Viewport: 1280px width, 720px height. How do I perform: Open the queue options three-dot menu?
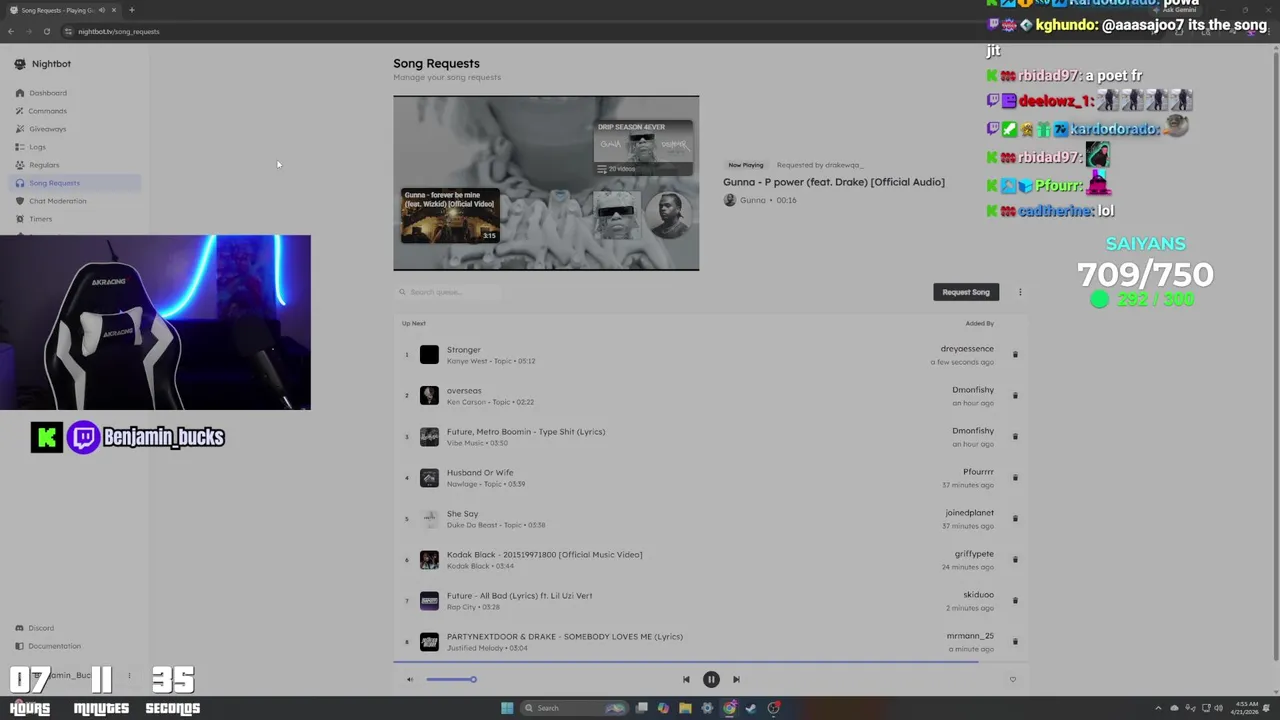[x=1020, y=292]
